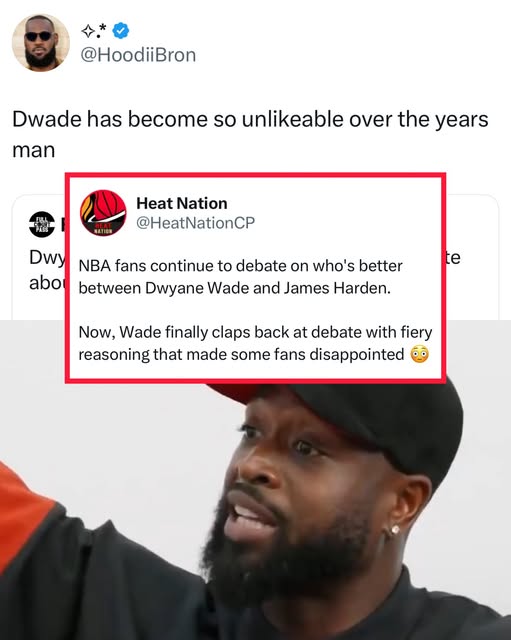This screenshot has width=511, height=640.
Task: Click the sparkle symbols display name
Action: [x=94, y=31]
